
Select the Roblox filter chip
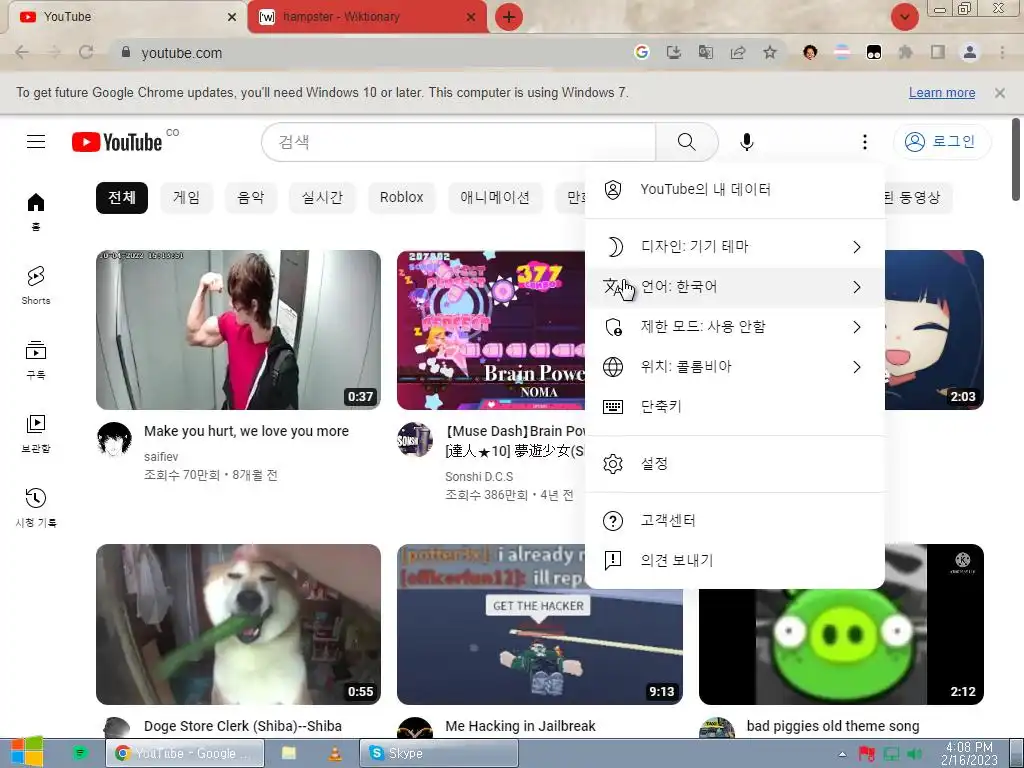(402, 197)
